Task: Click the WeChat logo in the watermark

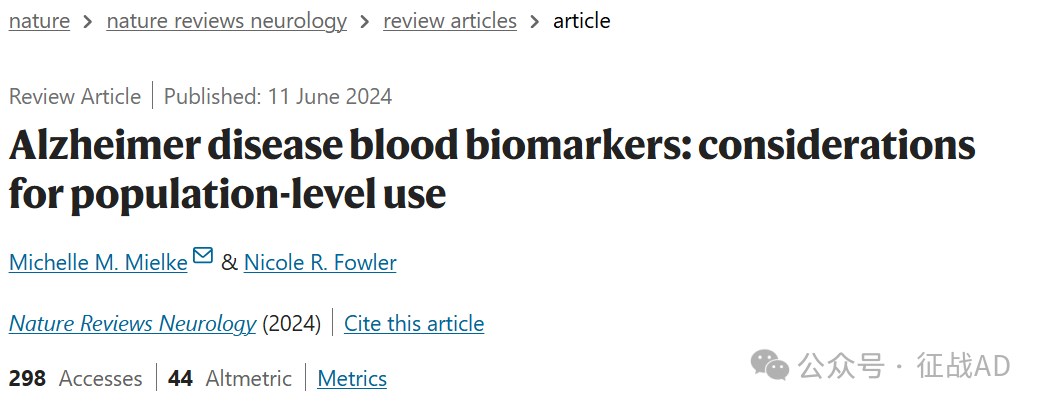Action: [770, 365]
